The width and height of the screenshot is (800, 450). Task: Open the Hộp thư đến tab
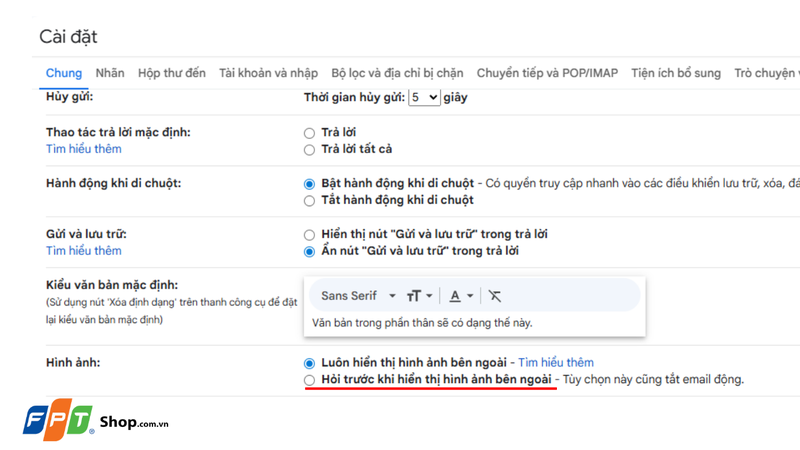coord(171,73)
